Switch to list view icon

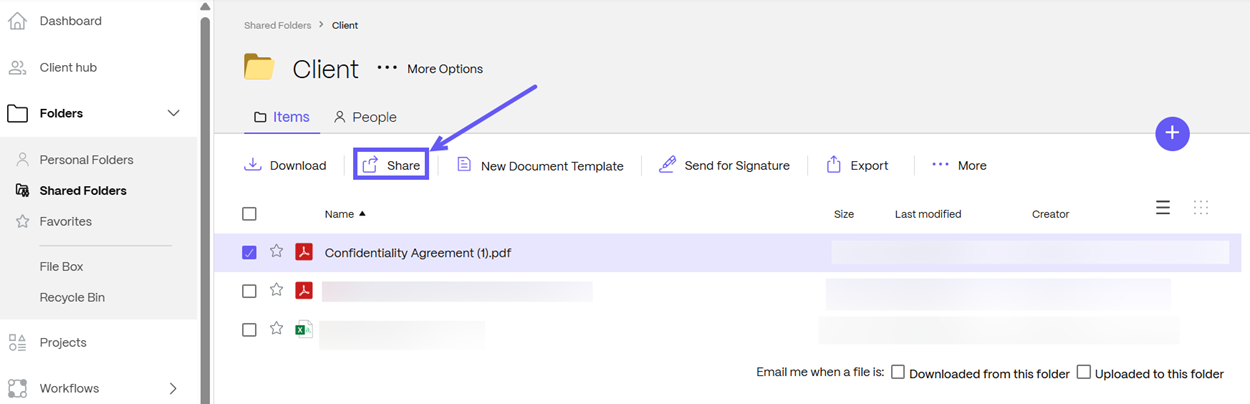click(1163, 207)
